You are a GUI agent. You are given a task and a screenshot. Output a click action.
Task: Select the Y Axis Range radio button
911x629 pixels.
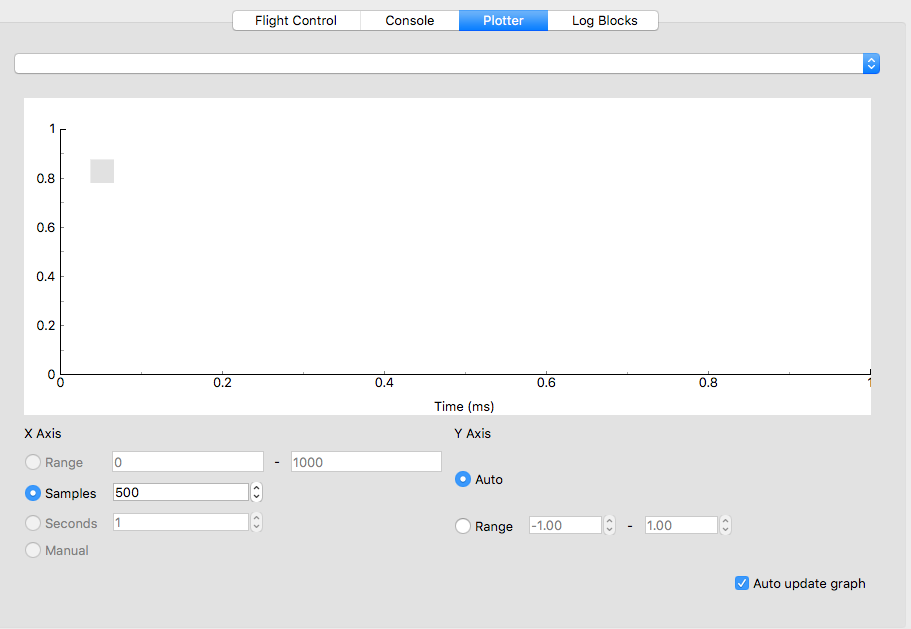click(x=463, y=526)
